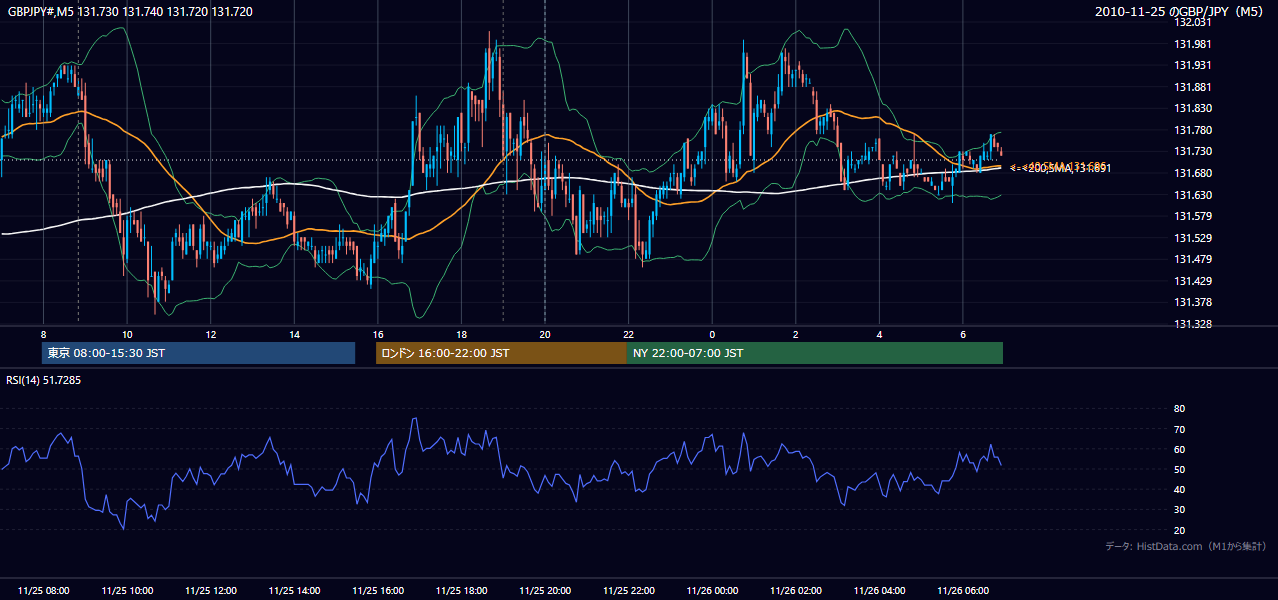Click the 11/25 14:00 date axis label
The height and width of the screenshot is (600, 1278).
(294, 590)
